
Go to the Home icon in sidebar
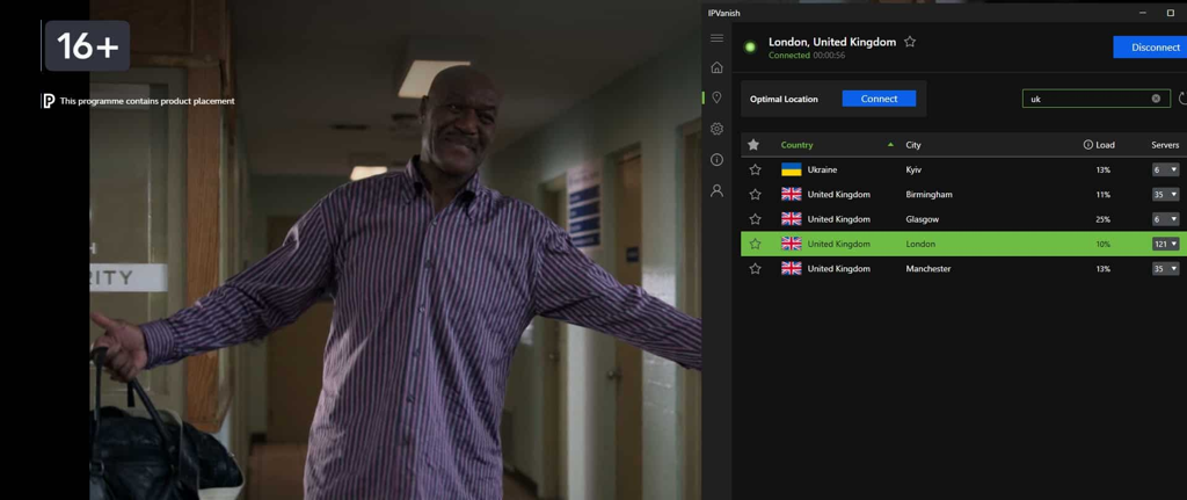pos(717,68)
